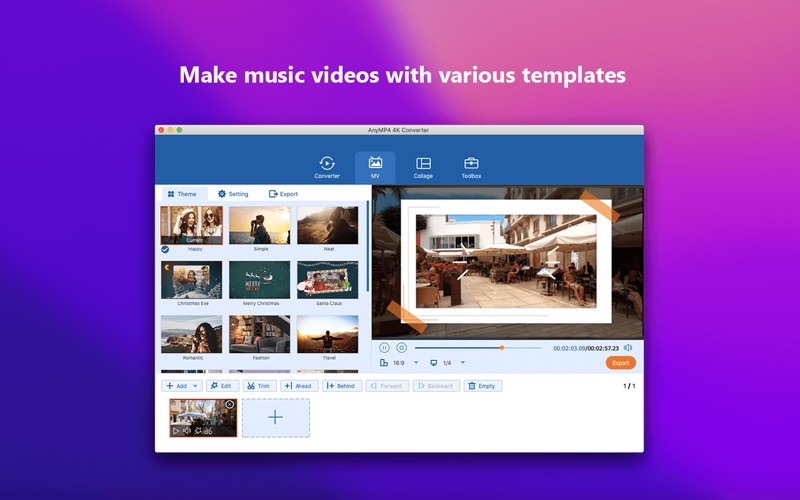Mute the preview volume speaker icon

[628, 347]
